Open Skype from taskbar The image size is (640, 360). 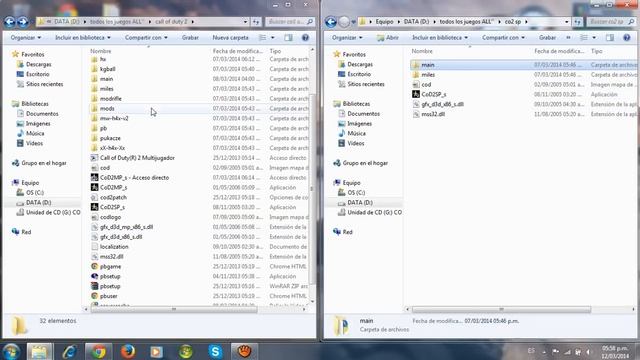215,351
